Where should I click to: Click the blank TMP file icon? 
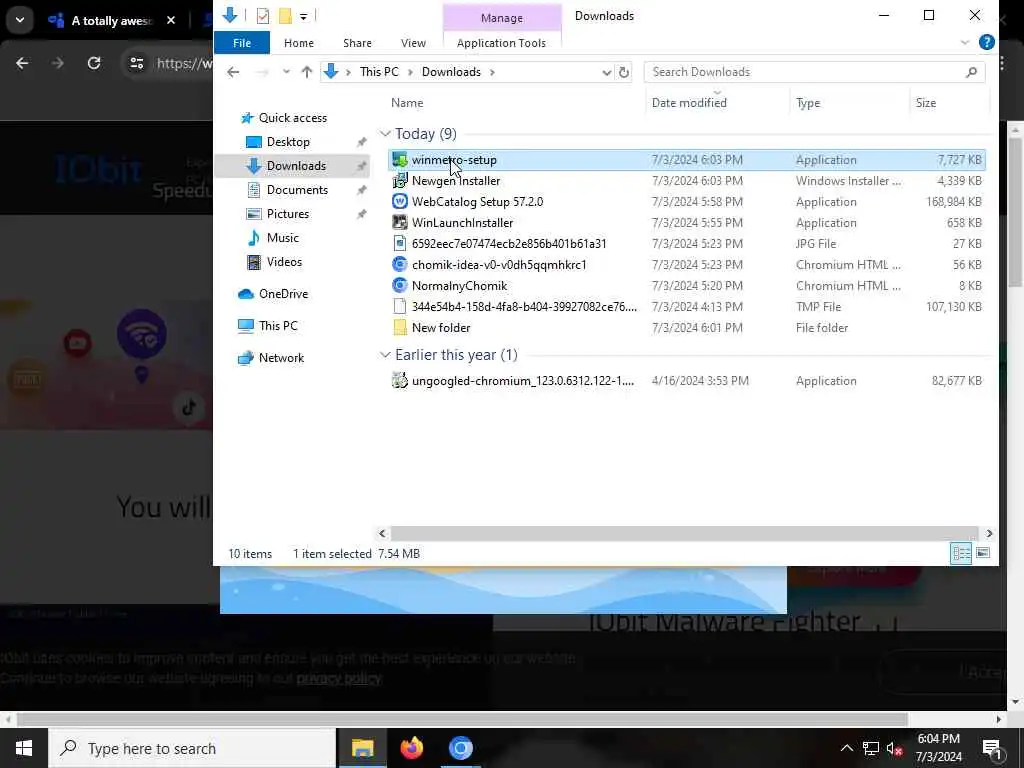click(x=400, y=306)
